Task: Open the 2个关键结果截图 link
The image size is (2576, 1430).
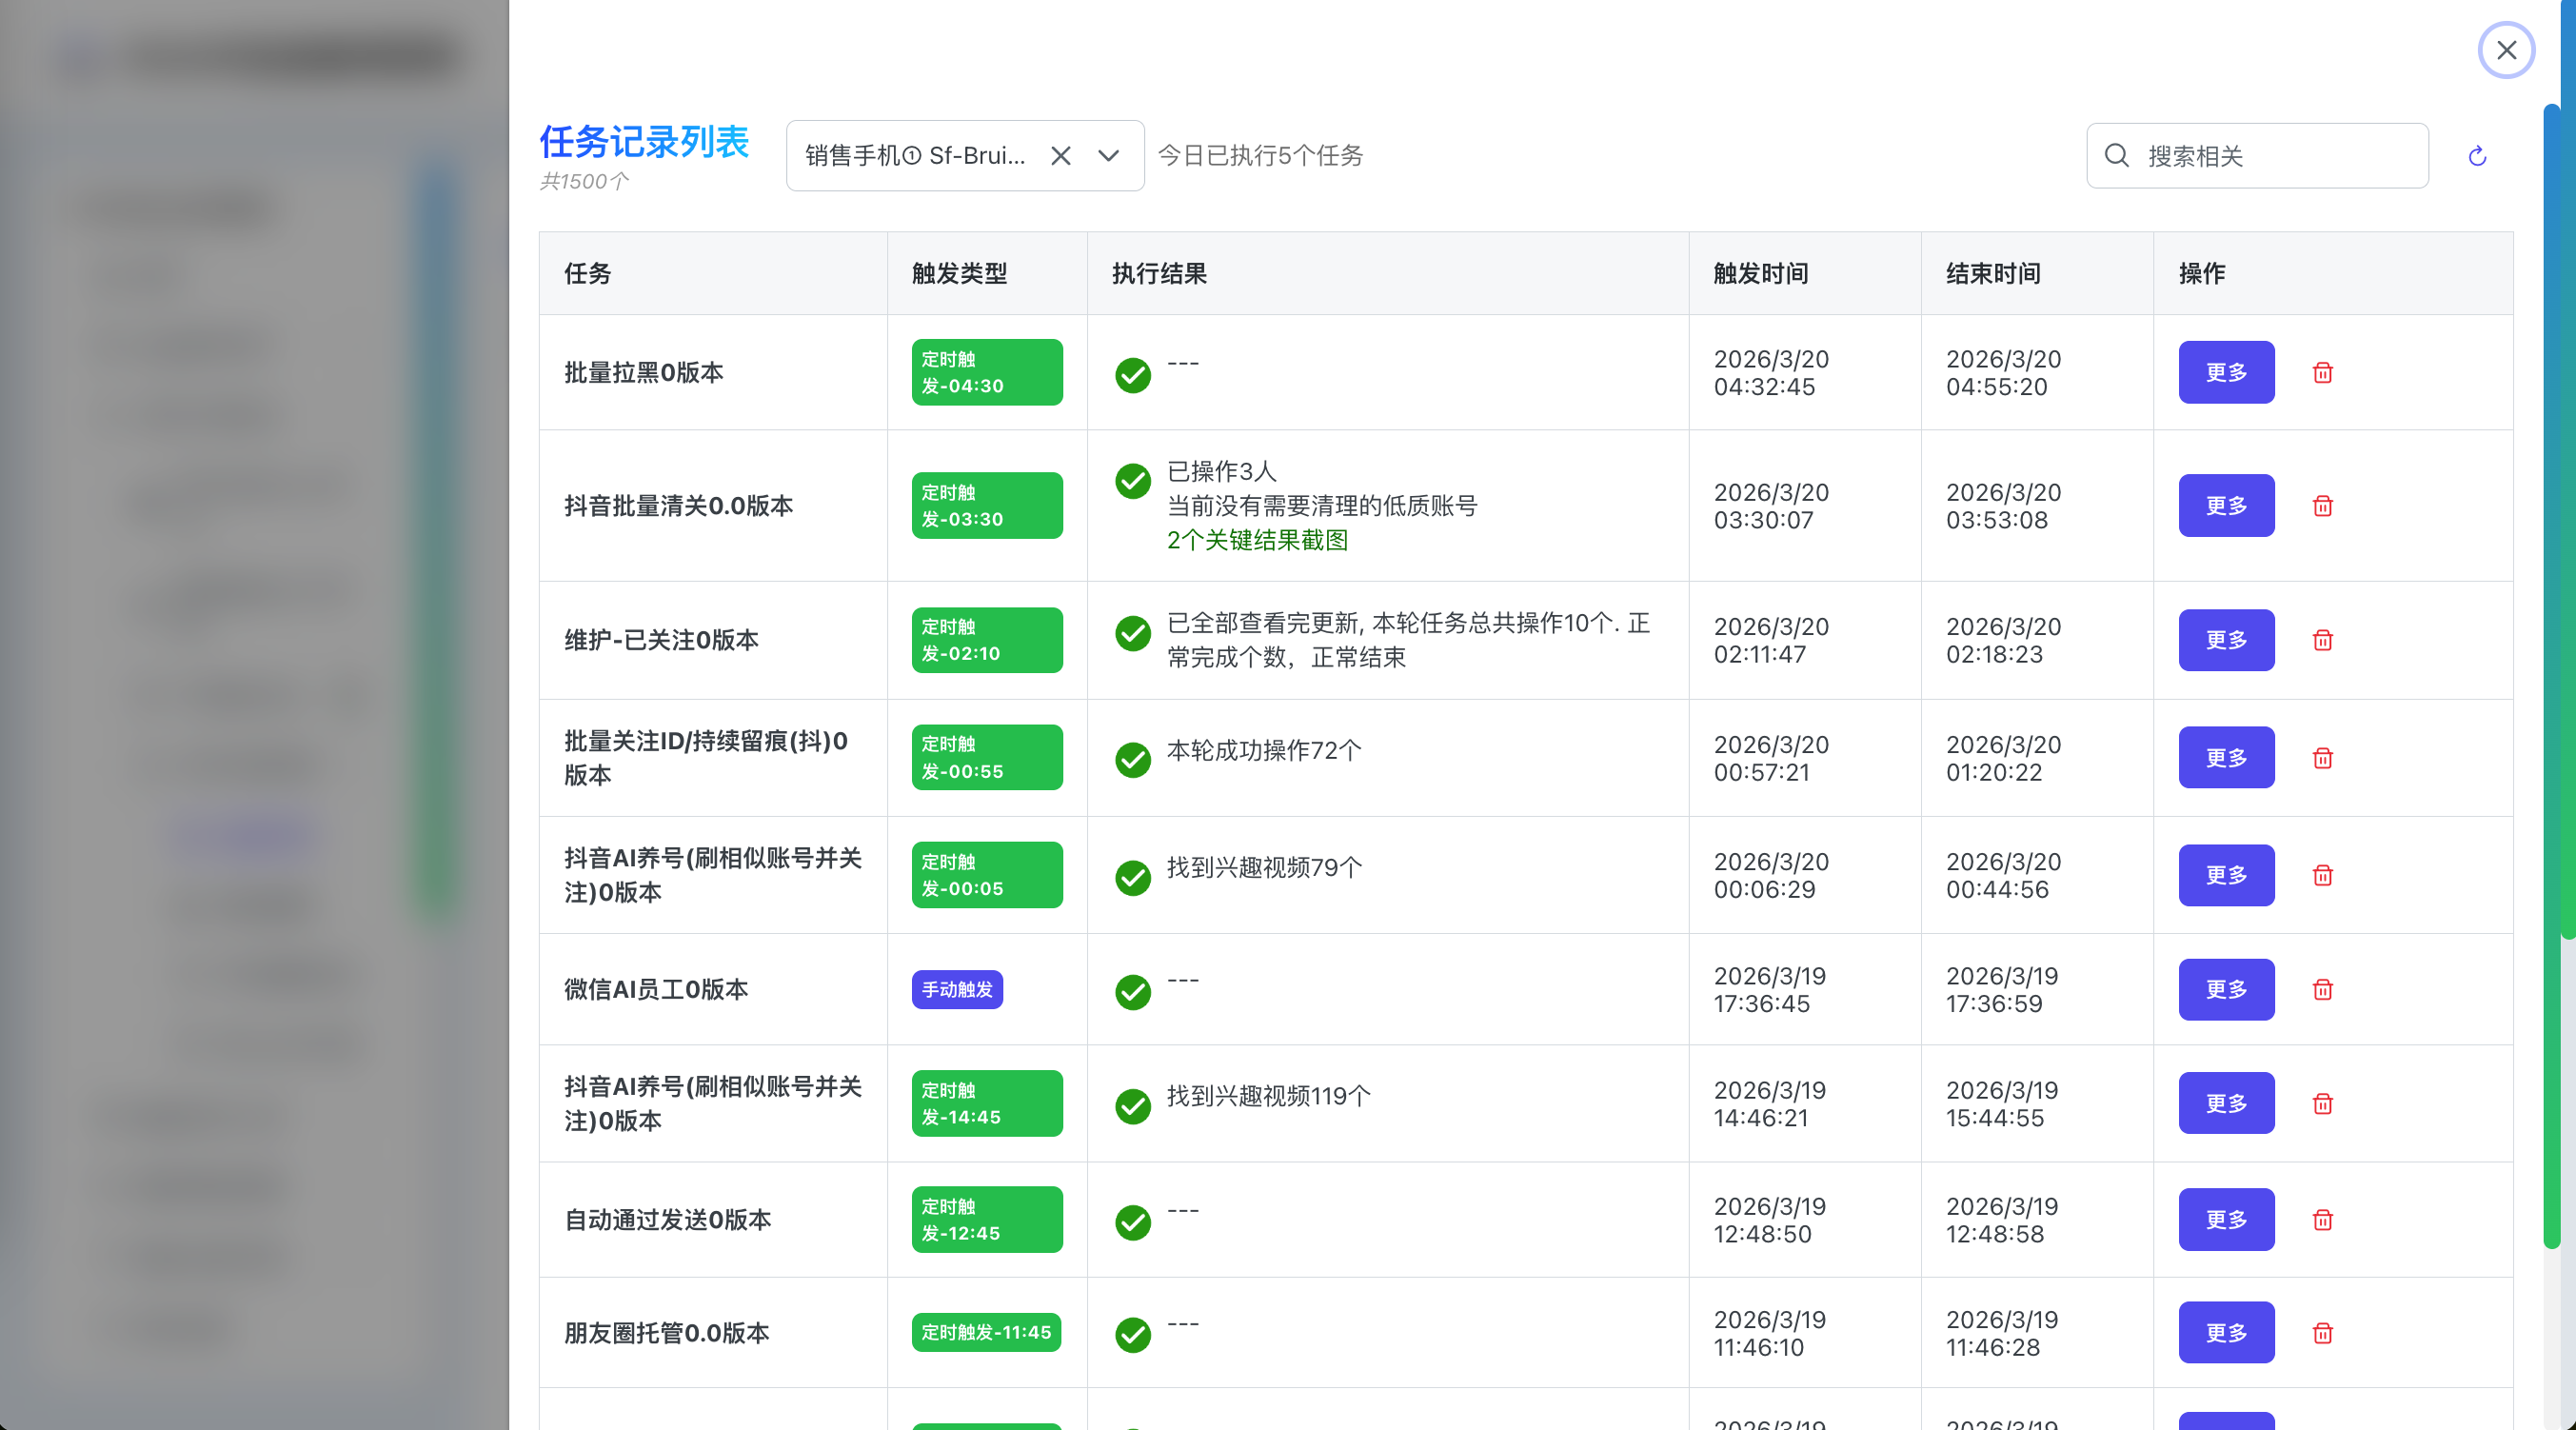Action: [1257, 540]
